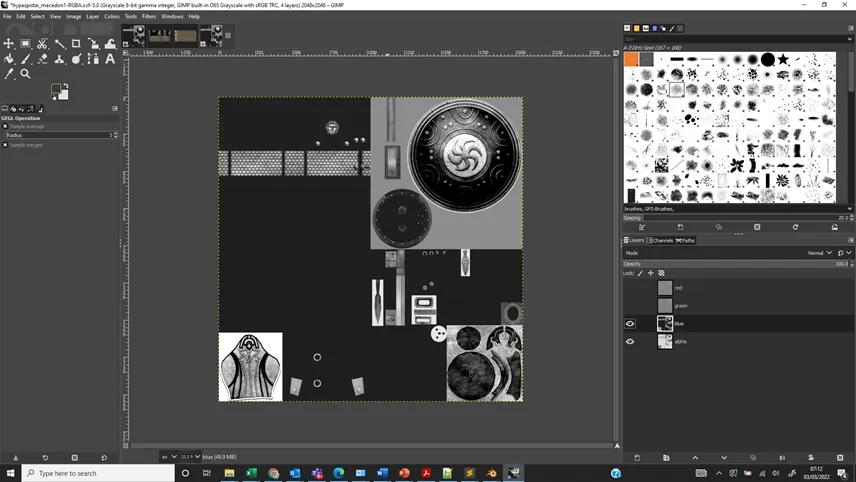Select the Rectangle Select tool
Viewport: 856px width, 482px height.
click(25, 43)
